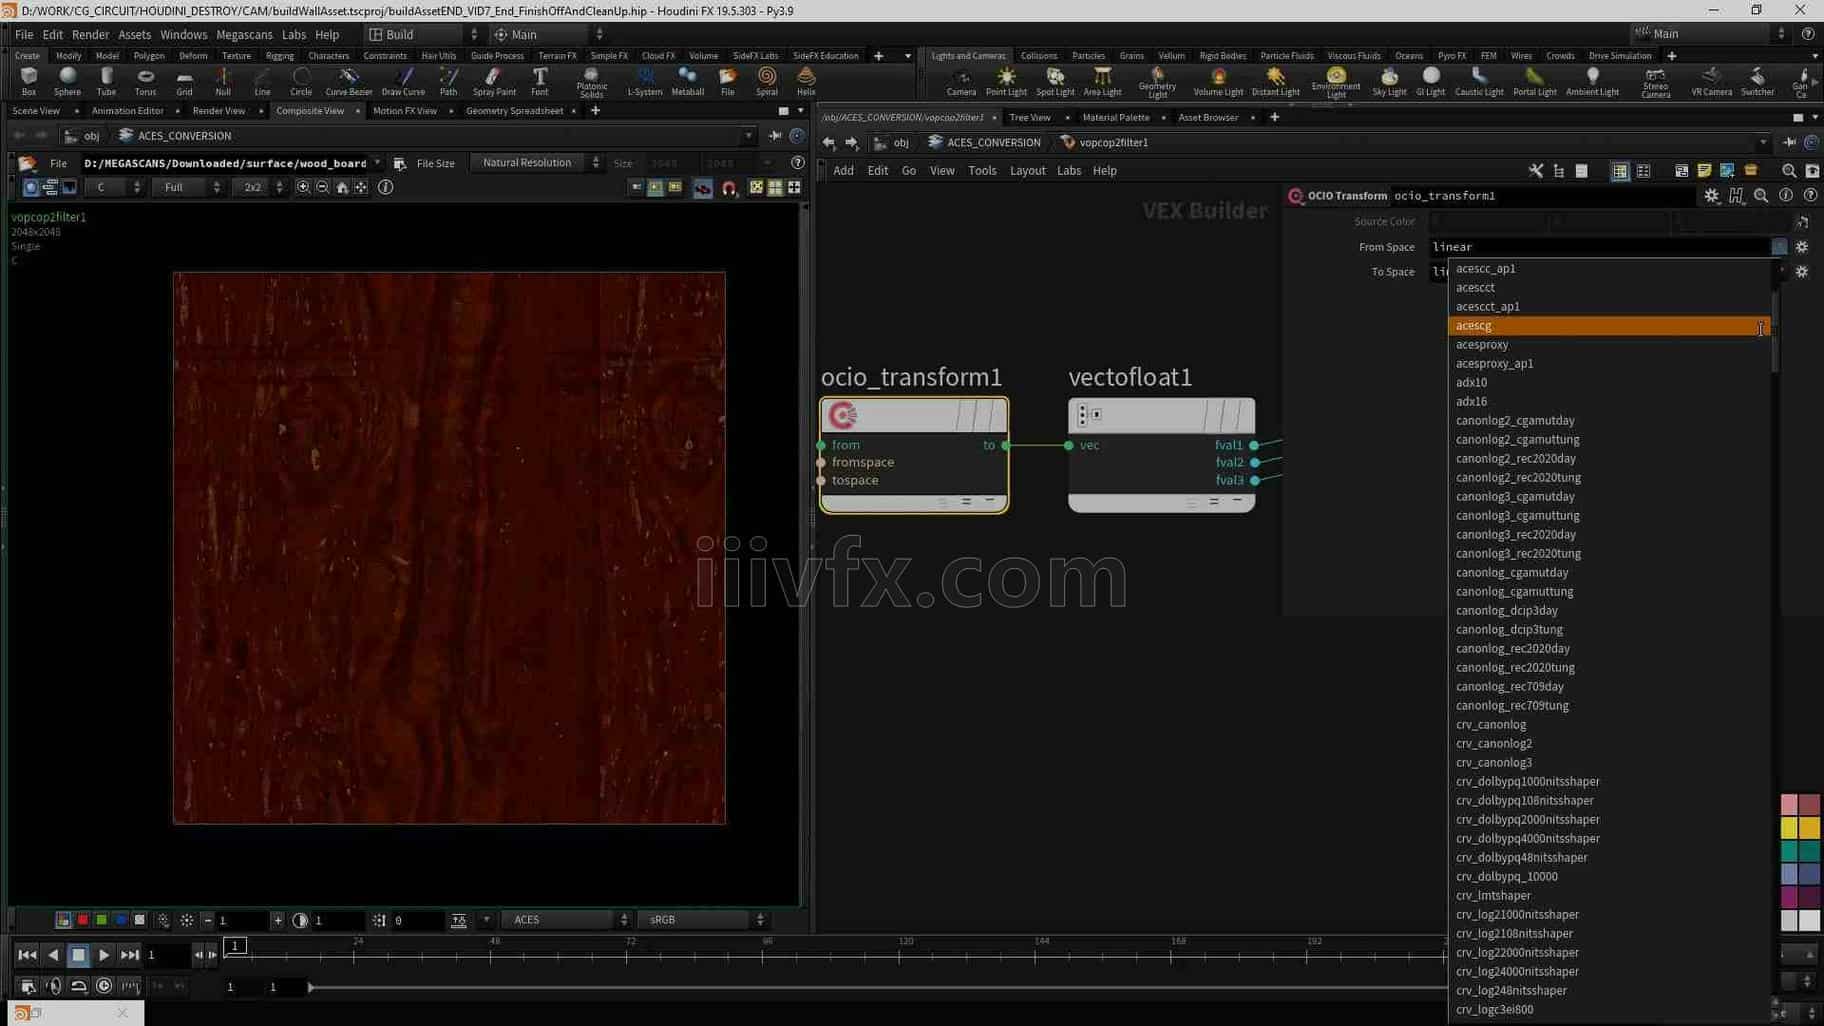
Task: Add a Spot Light
Action: [x=1055, y=81]
